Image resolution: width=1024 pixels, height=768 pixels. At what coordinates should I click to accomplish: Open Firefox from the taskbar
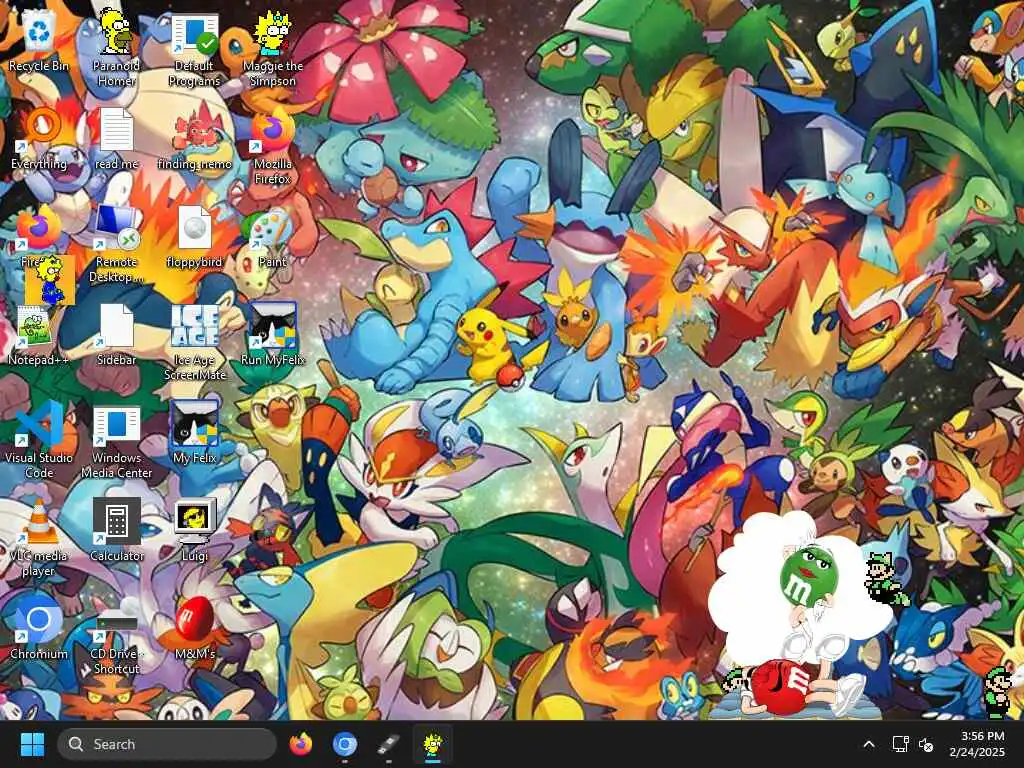click(x=300, y=744)
